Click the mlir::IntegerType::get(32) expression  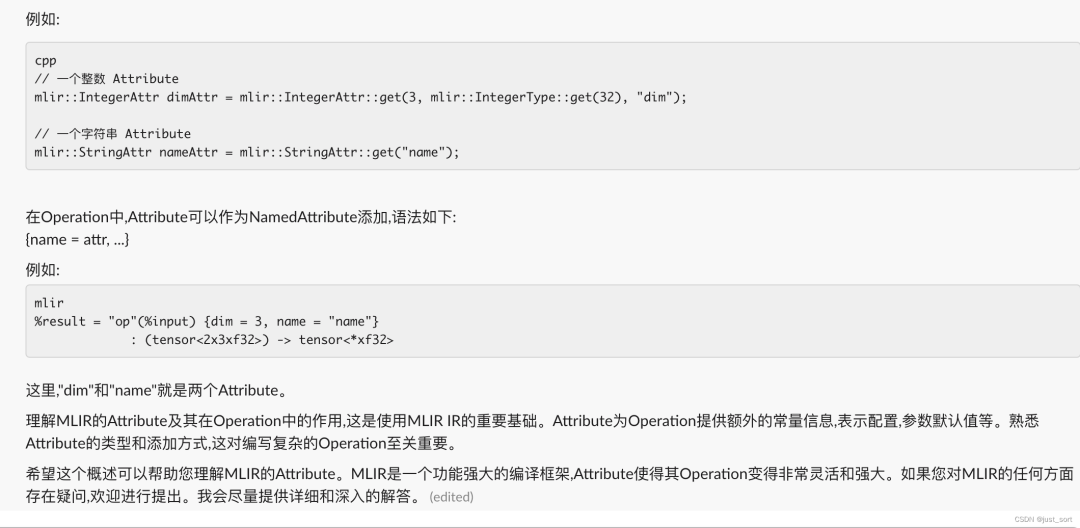pos(528,97)
